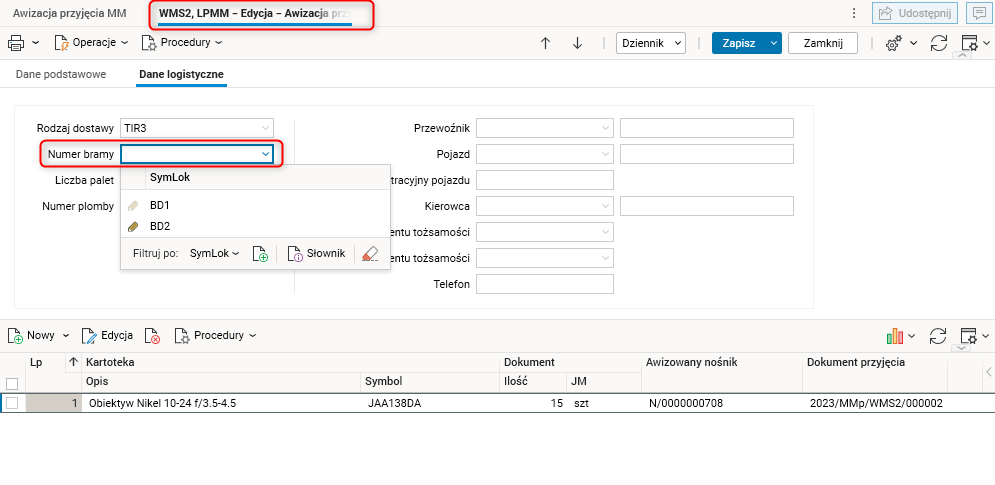
Task: Open the Dziennik dropdown
Action: tap(651, 43)
